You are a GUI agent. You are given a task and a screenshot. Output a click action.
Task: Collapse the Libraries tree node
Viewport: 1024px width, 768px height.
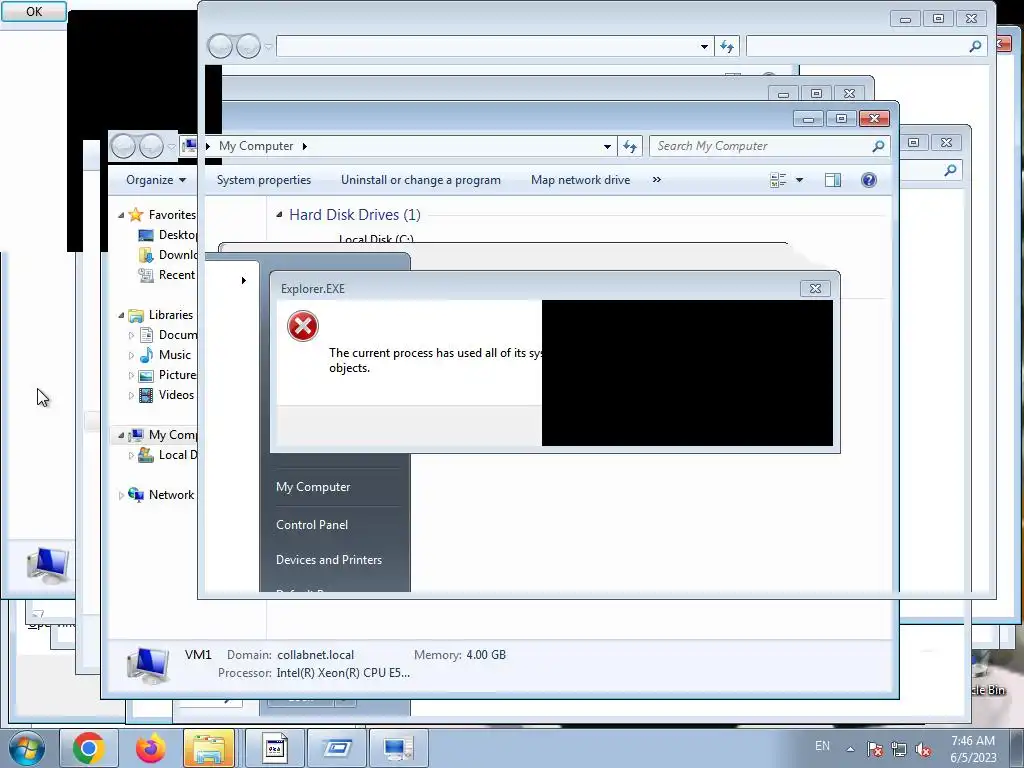click(121, 315)
